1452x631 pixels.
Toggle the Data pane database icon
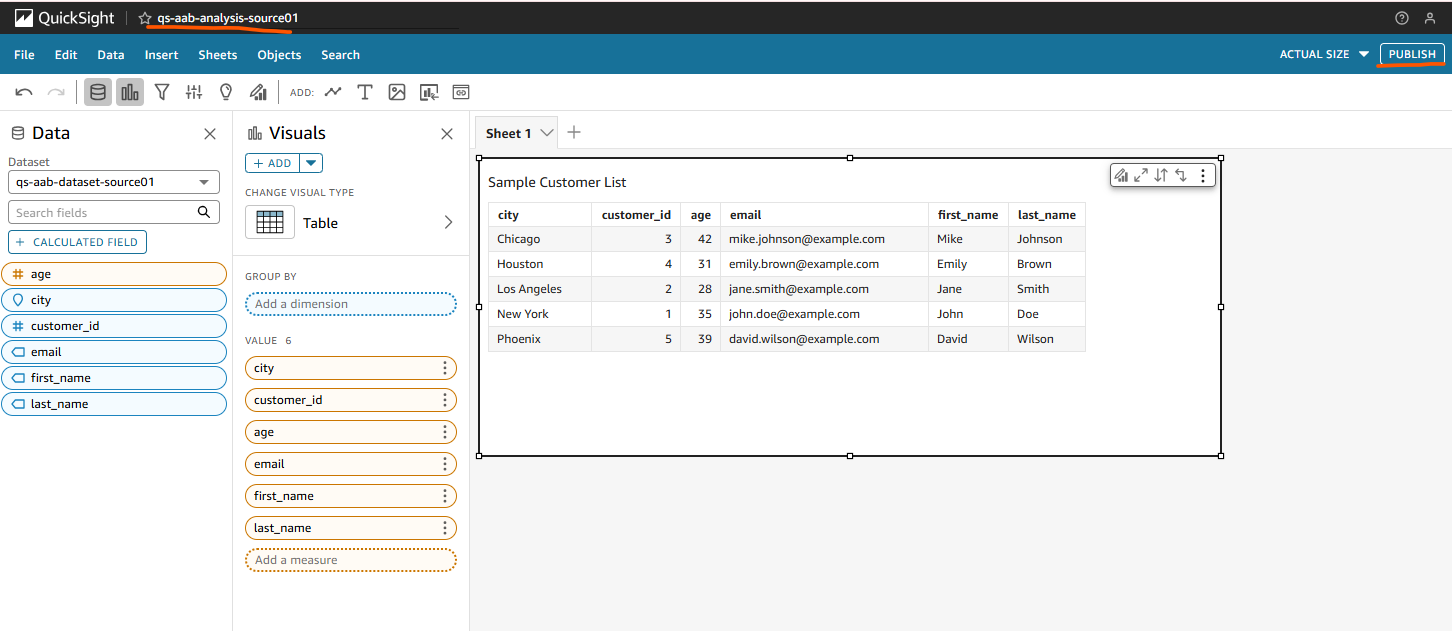(97, 93)
